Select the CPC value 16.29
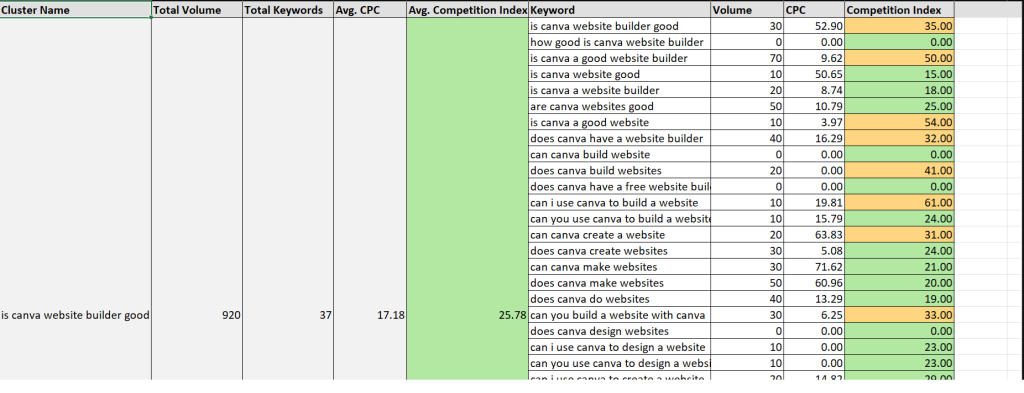Image resolution: width=1024 pixels, height=393 pixels. tap(814, 138)
